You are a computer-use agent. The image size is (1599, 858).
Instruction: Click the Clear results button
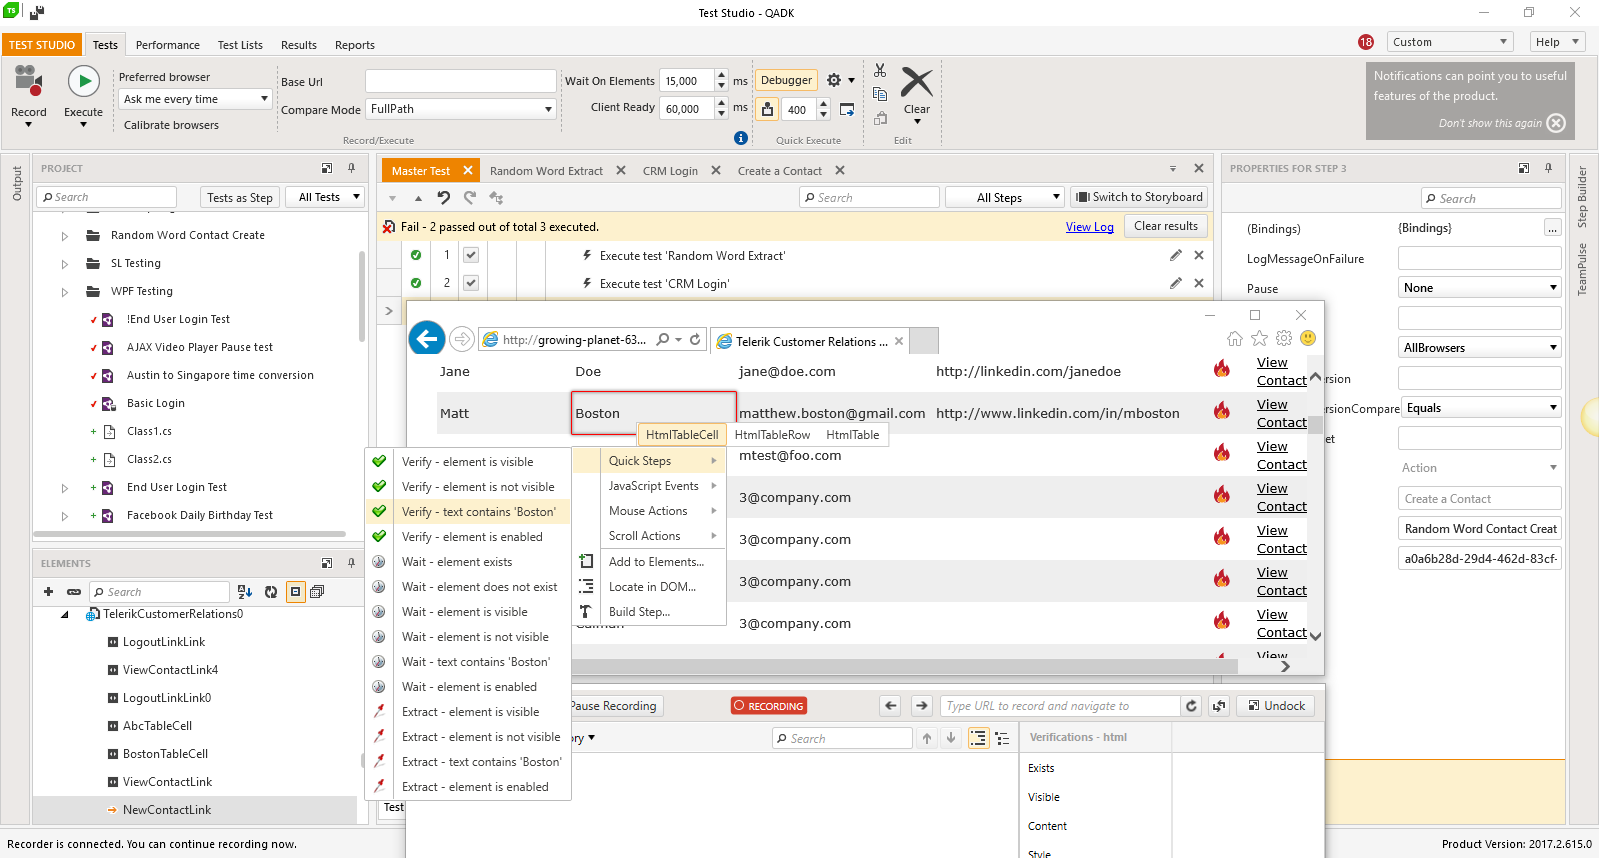click(x=1166, y=226)
